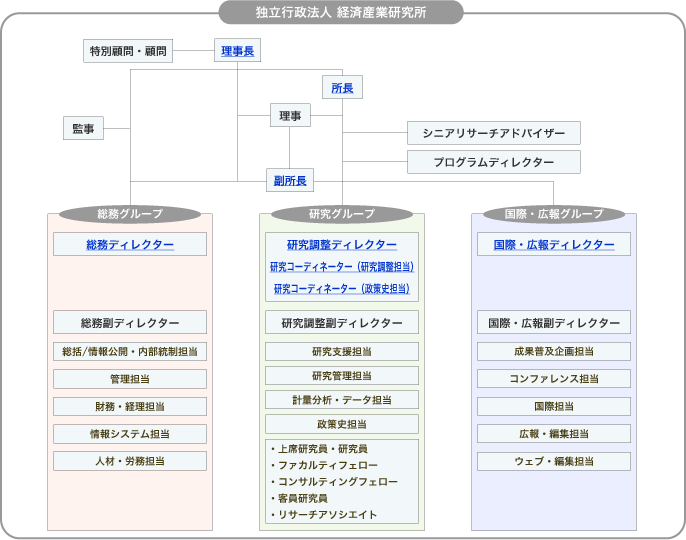Click the 特別顧問・顧問 box
This screenshot has height=540, width=686.
(128, 51)
